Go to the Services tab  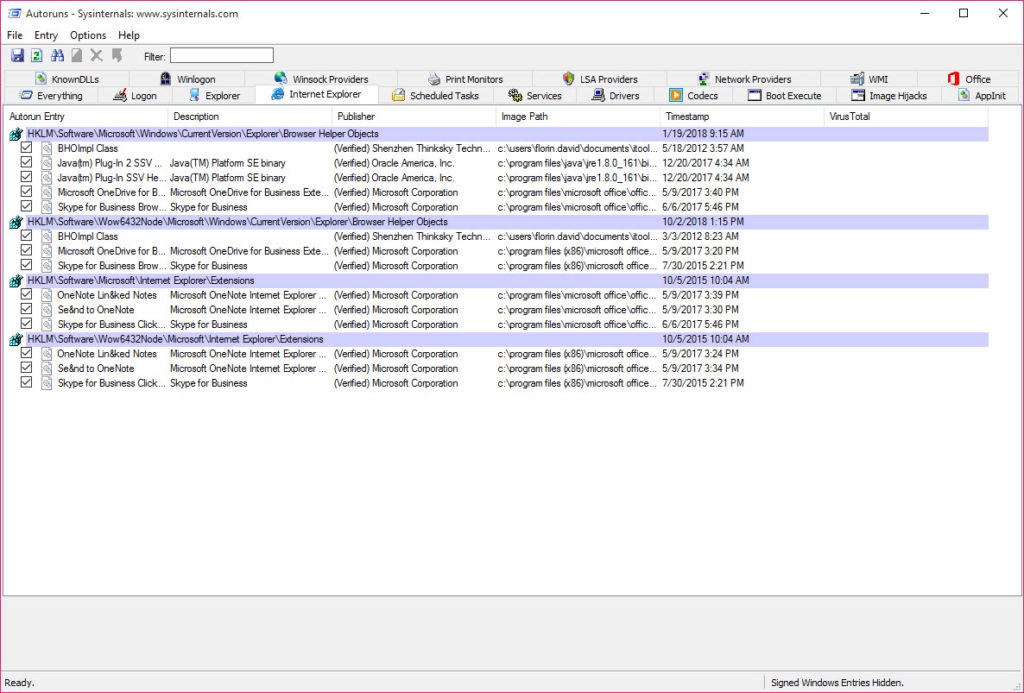coord(535,95)
